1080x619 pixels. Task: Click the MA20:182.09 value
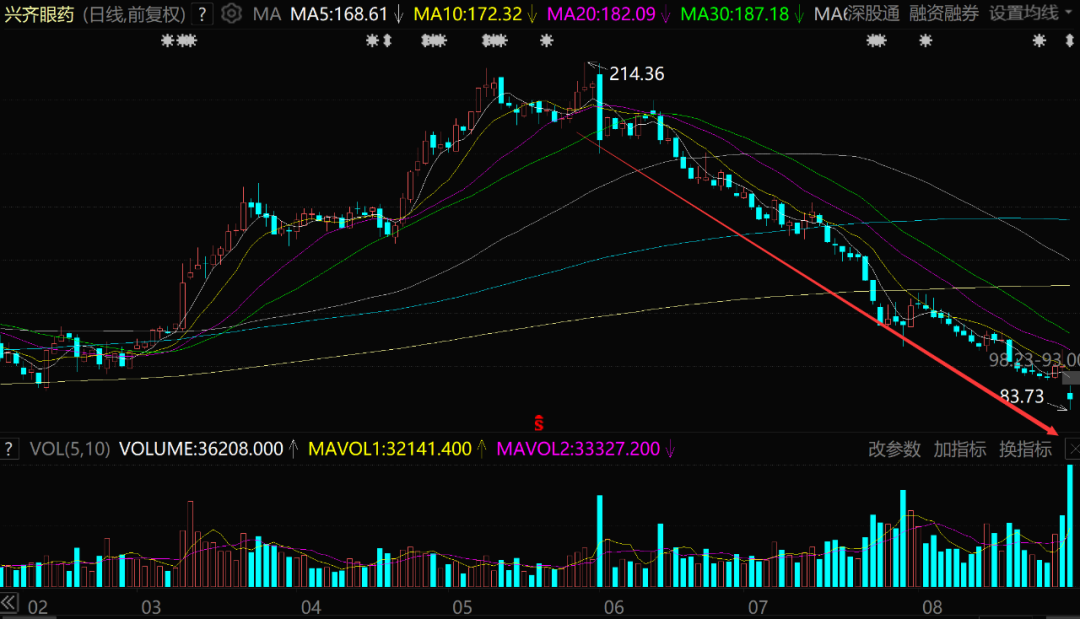[x=601, y=14]
